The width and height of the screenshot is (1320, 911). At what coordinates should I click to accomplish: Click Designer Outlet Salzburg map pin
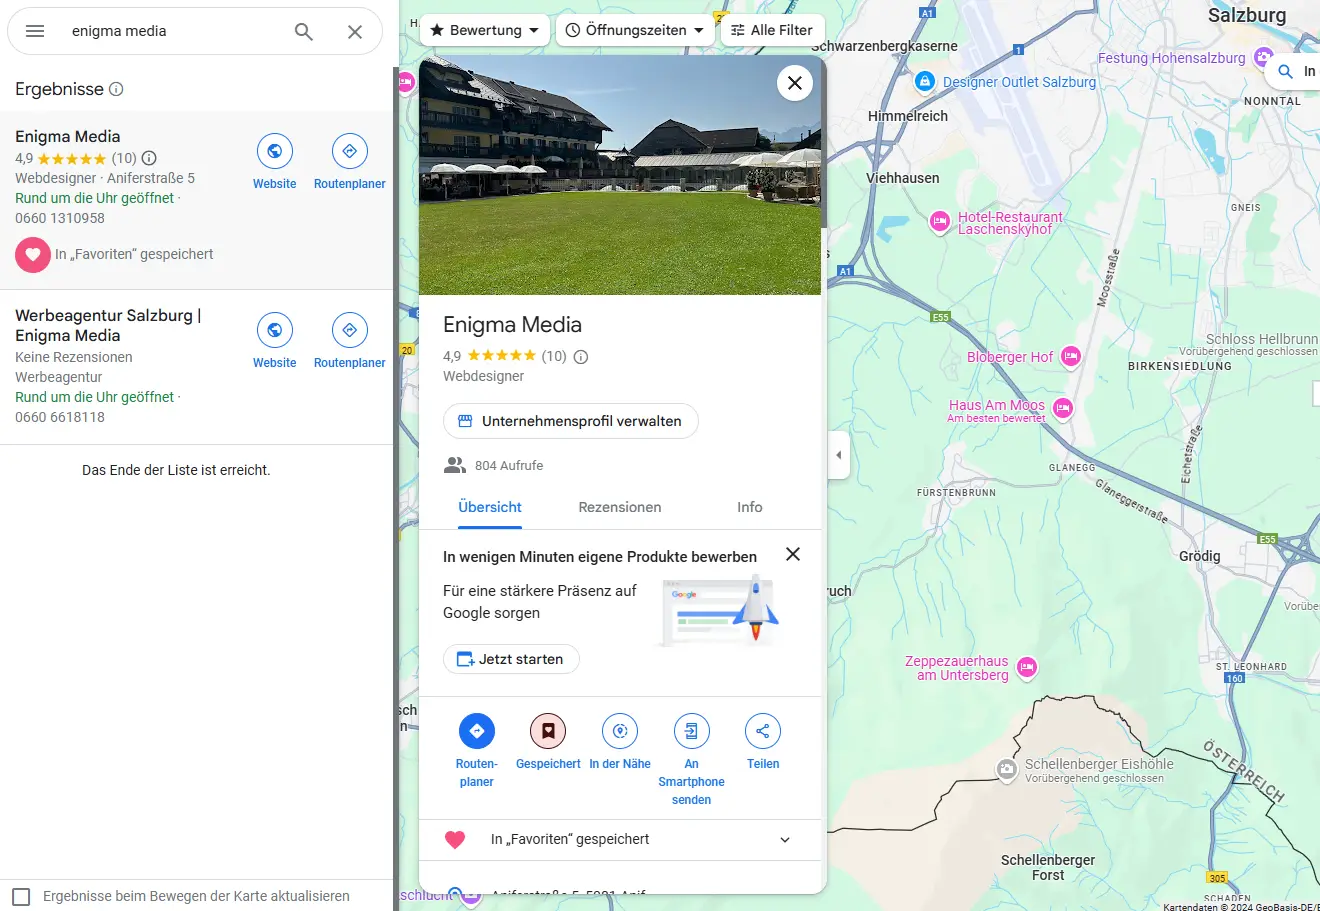[x=925, y=82]
